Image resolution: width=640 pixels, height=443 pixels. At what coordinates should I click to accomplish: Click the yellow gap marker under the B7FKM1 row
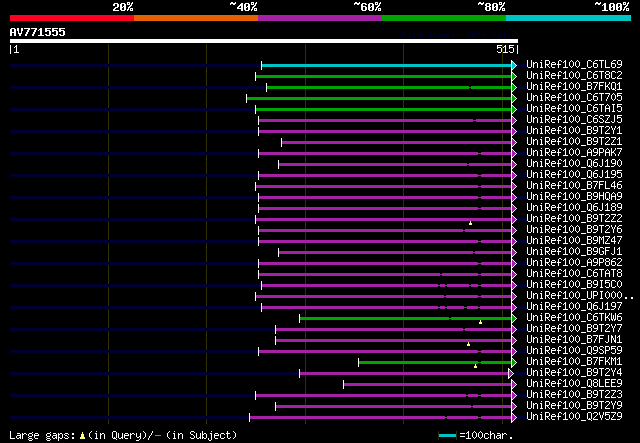tap(476, 367)
